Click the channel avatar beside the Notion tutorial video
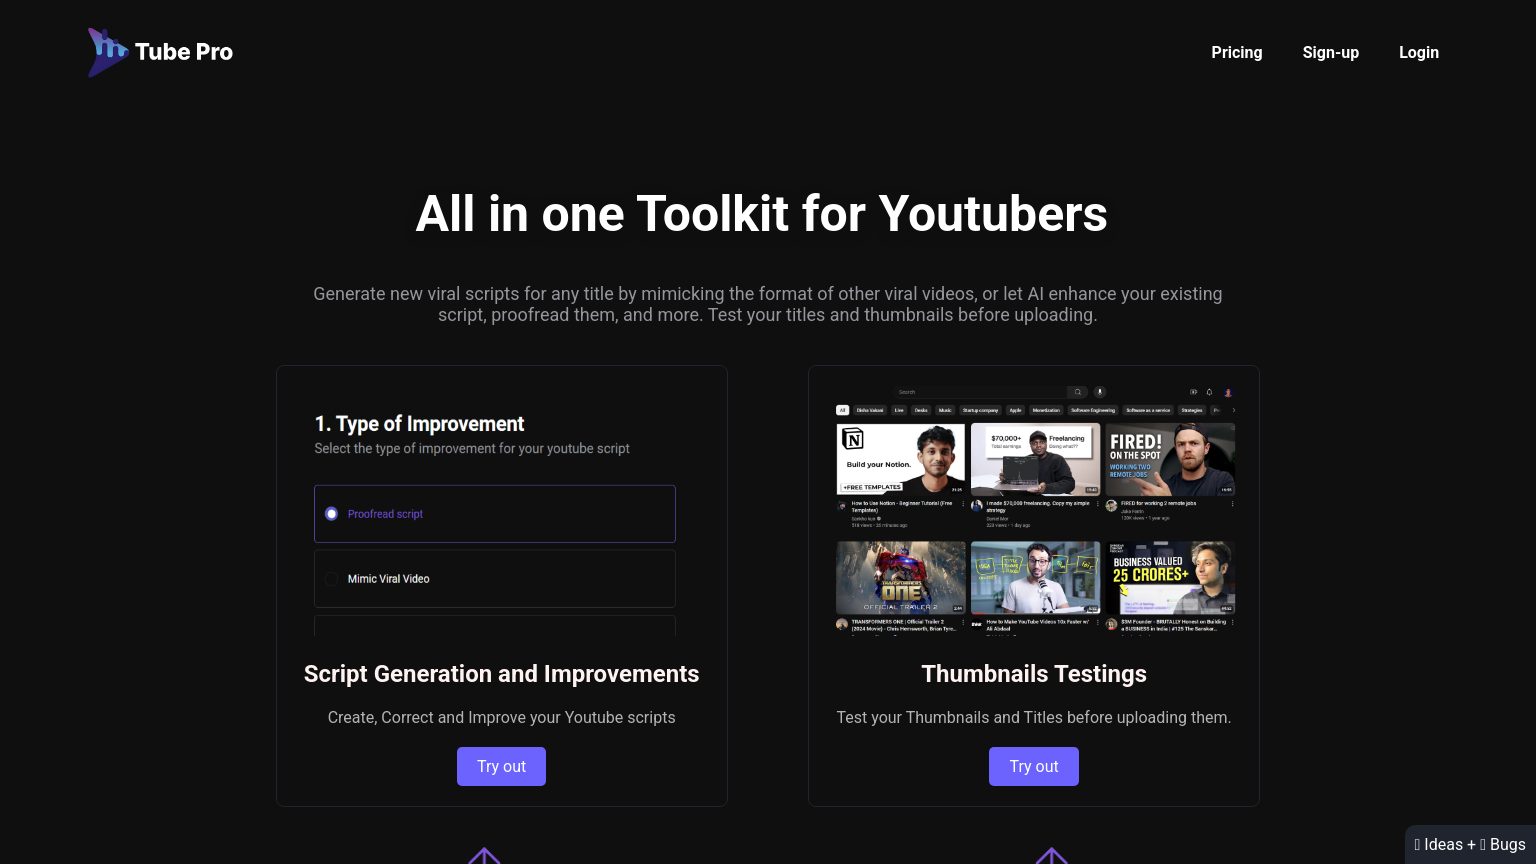 [x=840, y=507]
